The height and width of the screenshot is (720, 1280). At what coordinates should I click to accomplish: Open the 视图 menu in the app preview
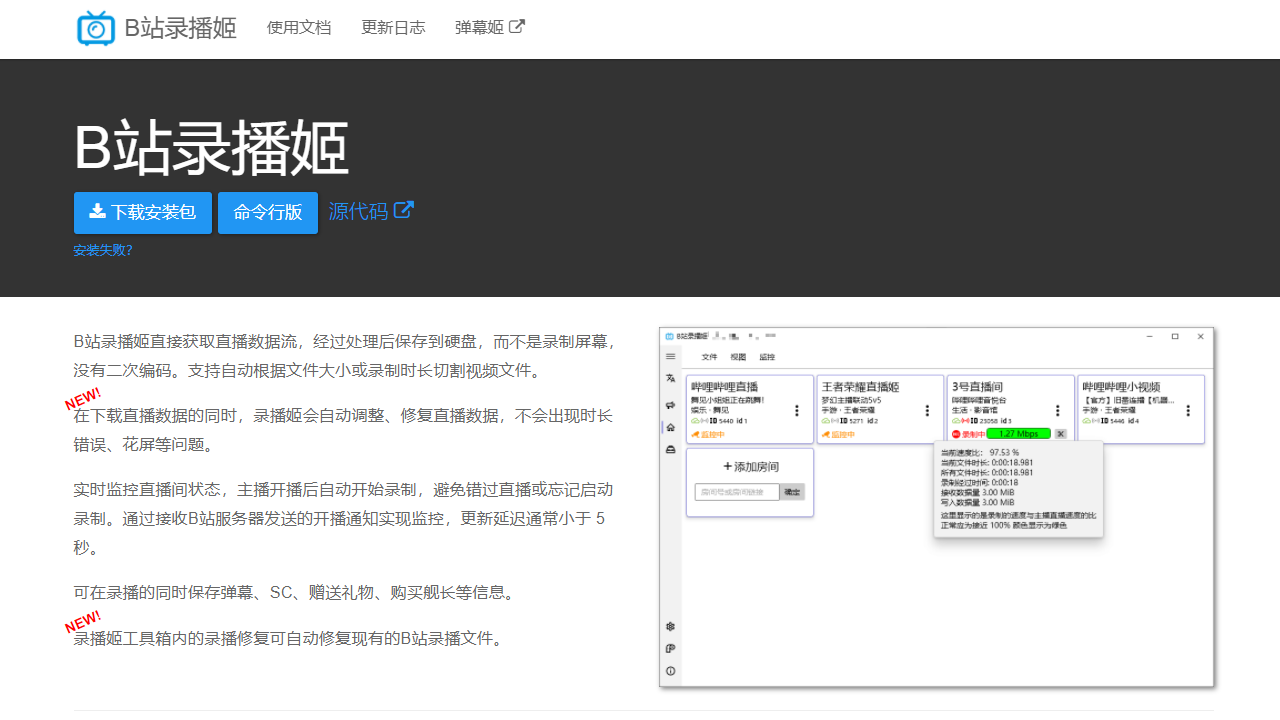[x=738, y=357]
